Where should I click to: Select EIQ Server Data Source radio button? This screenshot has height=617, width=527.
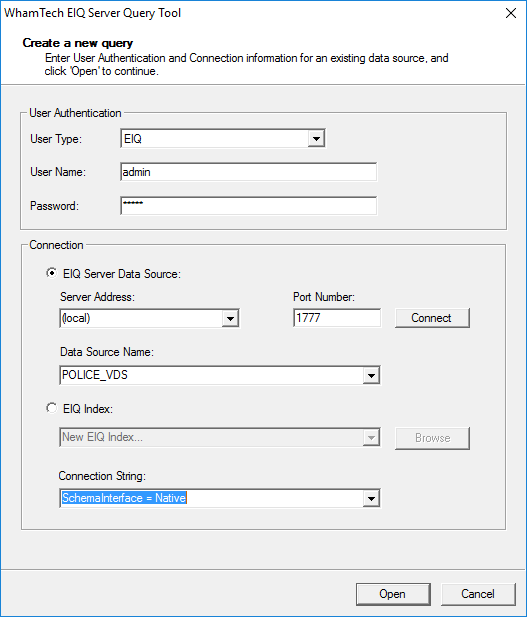(x=51, y=273)
